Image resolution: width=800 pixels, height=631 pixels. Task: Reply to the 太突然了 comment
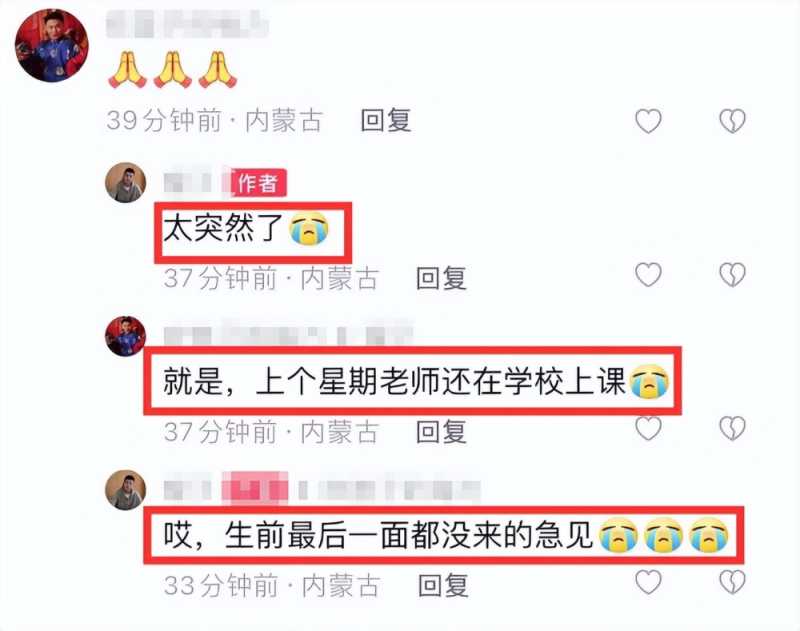pos(441,279)
